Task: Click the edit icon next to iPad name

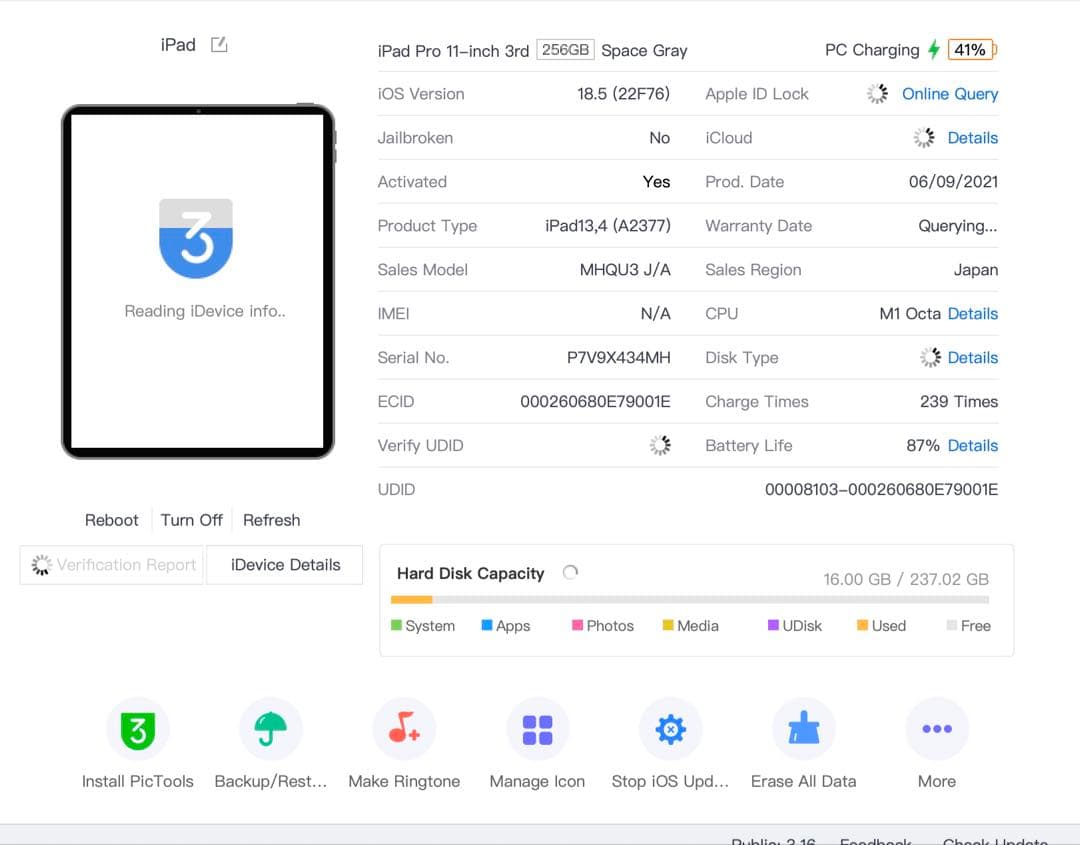Action: click(219, 45)
